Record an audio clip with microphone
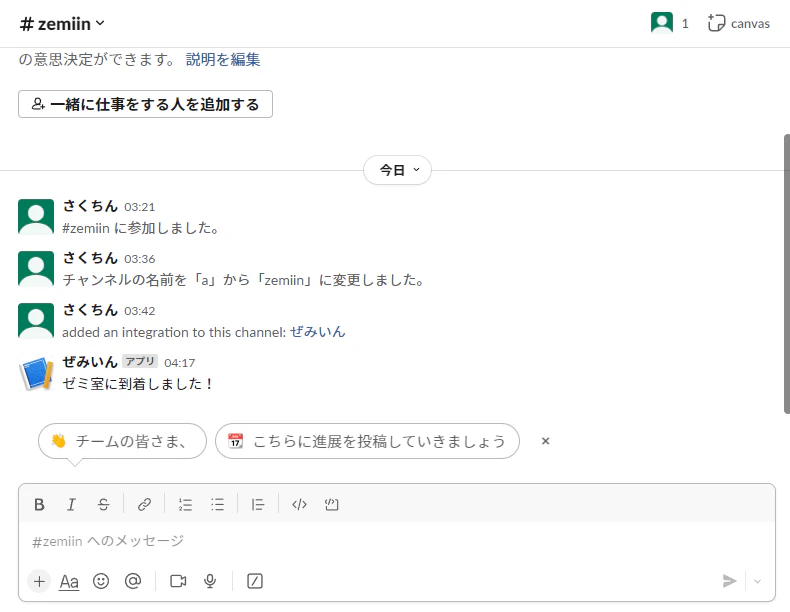Image resolution: width=790 pixels, height=612 pixels. point(210,581)
